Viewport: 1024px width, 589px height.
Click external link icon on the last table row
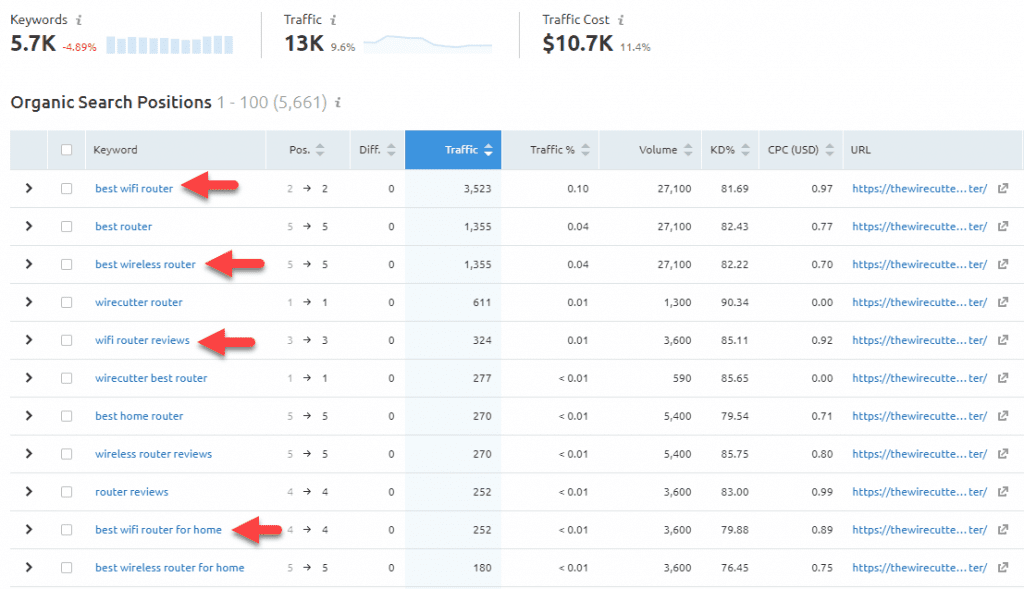1003,567
